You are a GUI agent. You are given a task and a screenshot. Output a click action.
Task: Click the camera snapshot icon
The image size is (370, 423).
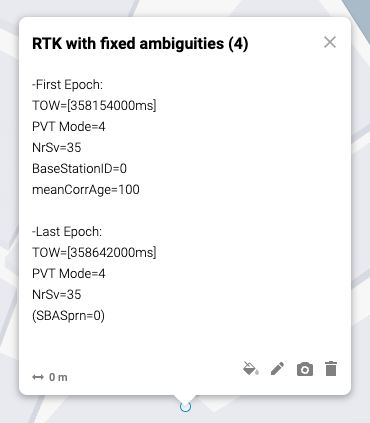(x=305, y=369)
